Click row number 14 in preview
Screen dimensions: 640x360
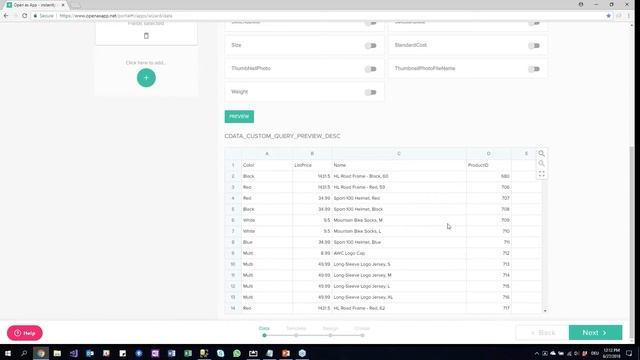point(233,308)
